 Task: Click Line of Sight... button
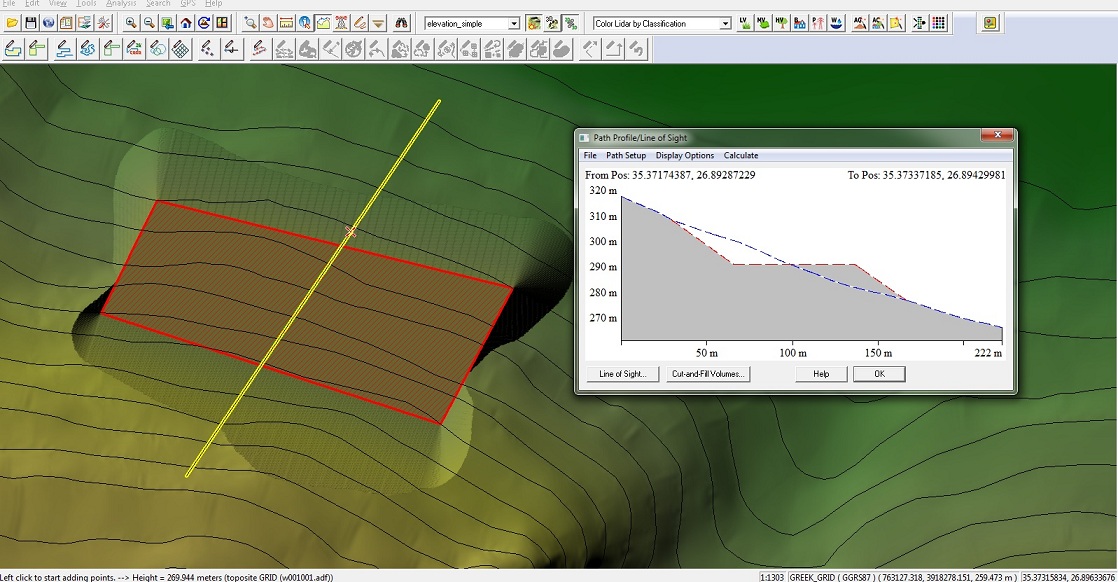point(622,374)
